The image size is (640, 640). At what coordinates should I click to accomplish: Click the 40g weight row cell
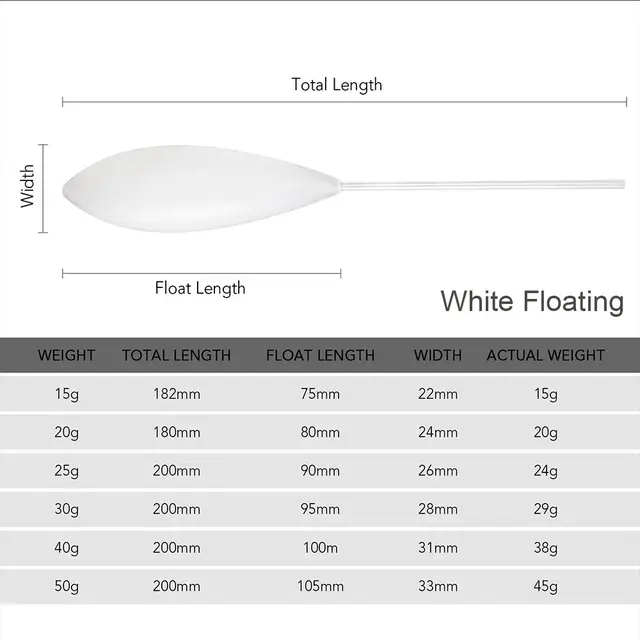coord(67,548)
